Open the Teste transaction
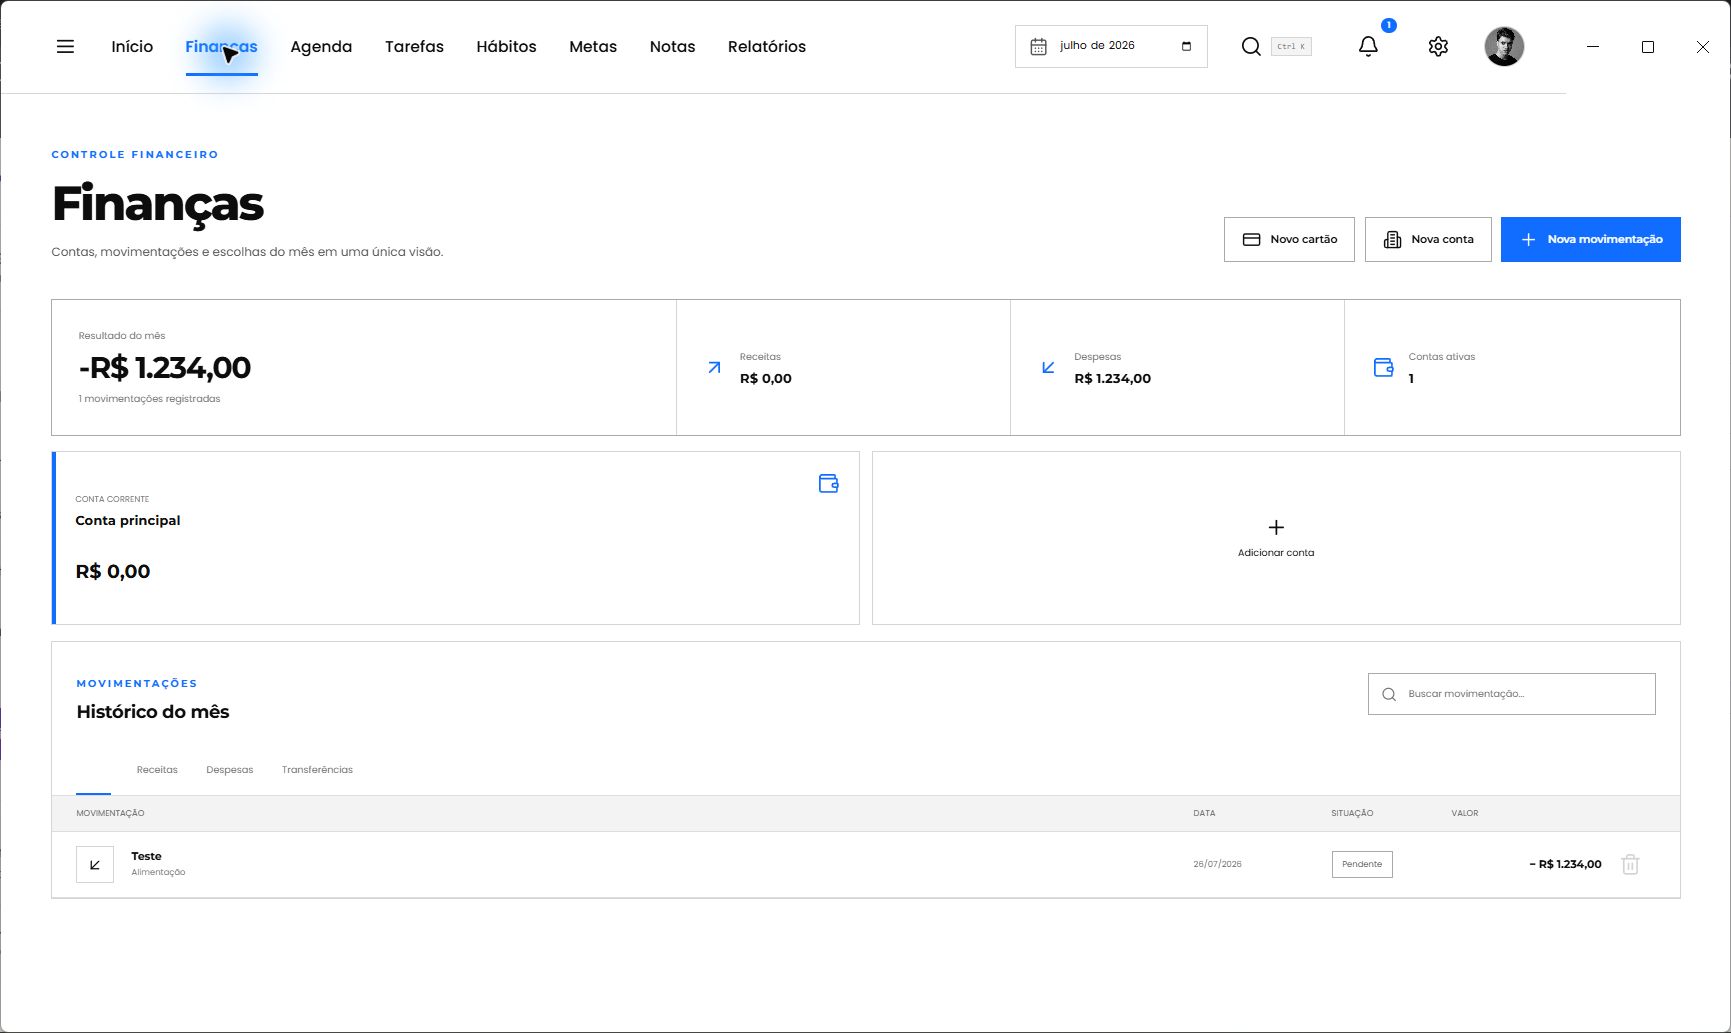 click(866, 864)
